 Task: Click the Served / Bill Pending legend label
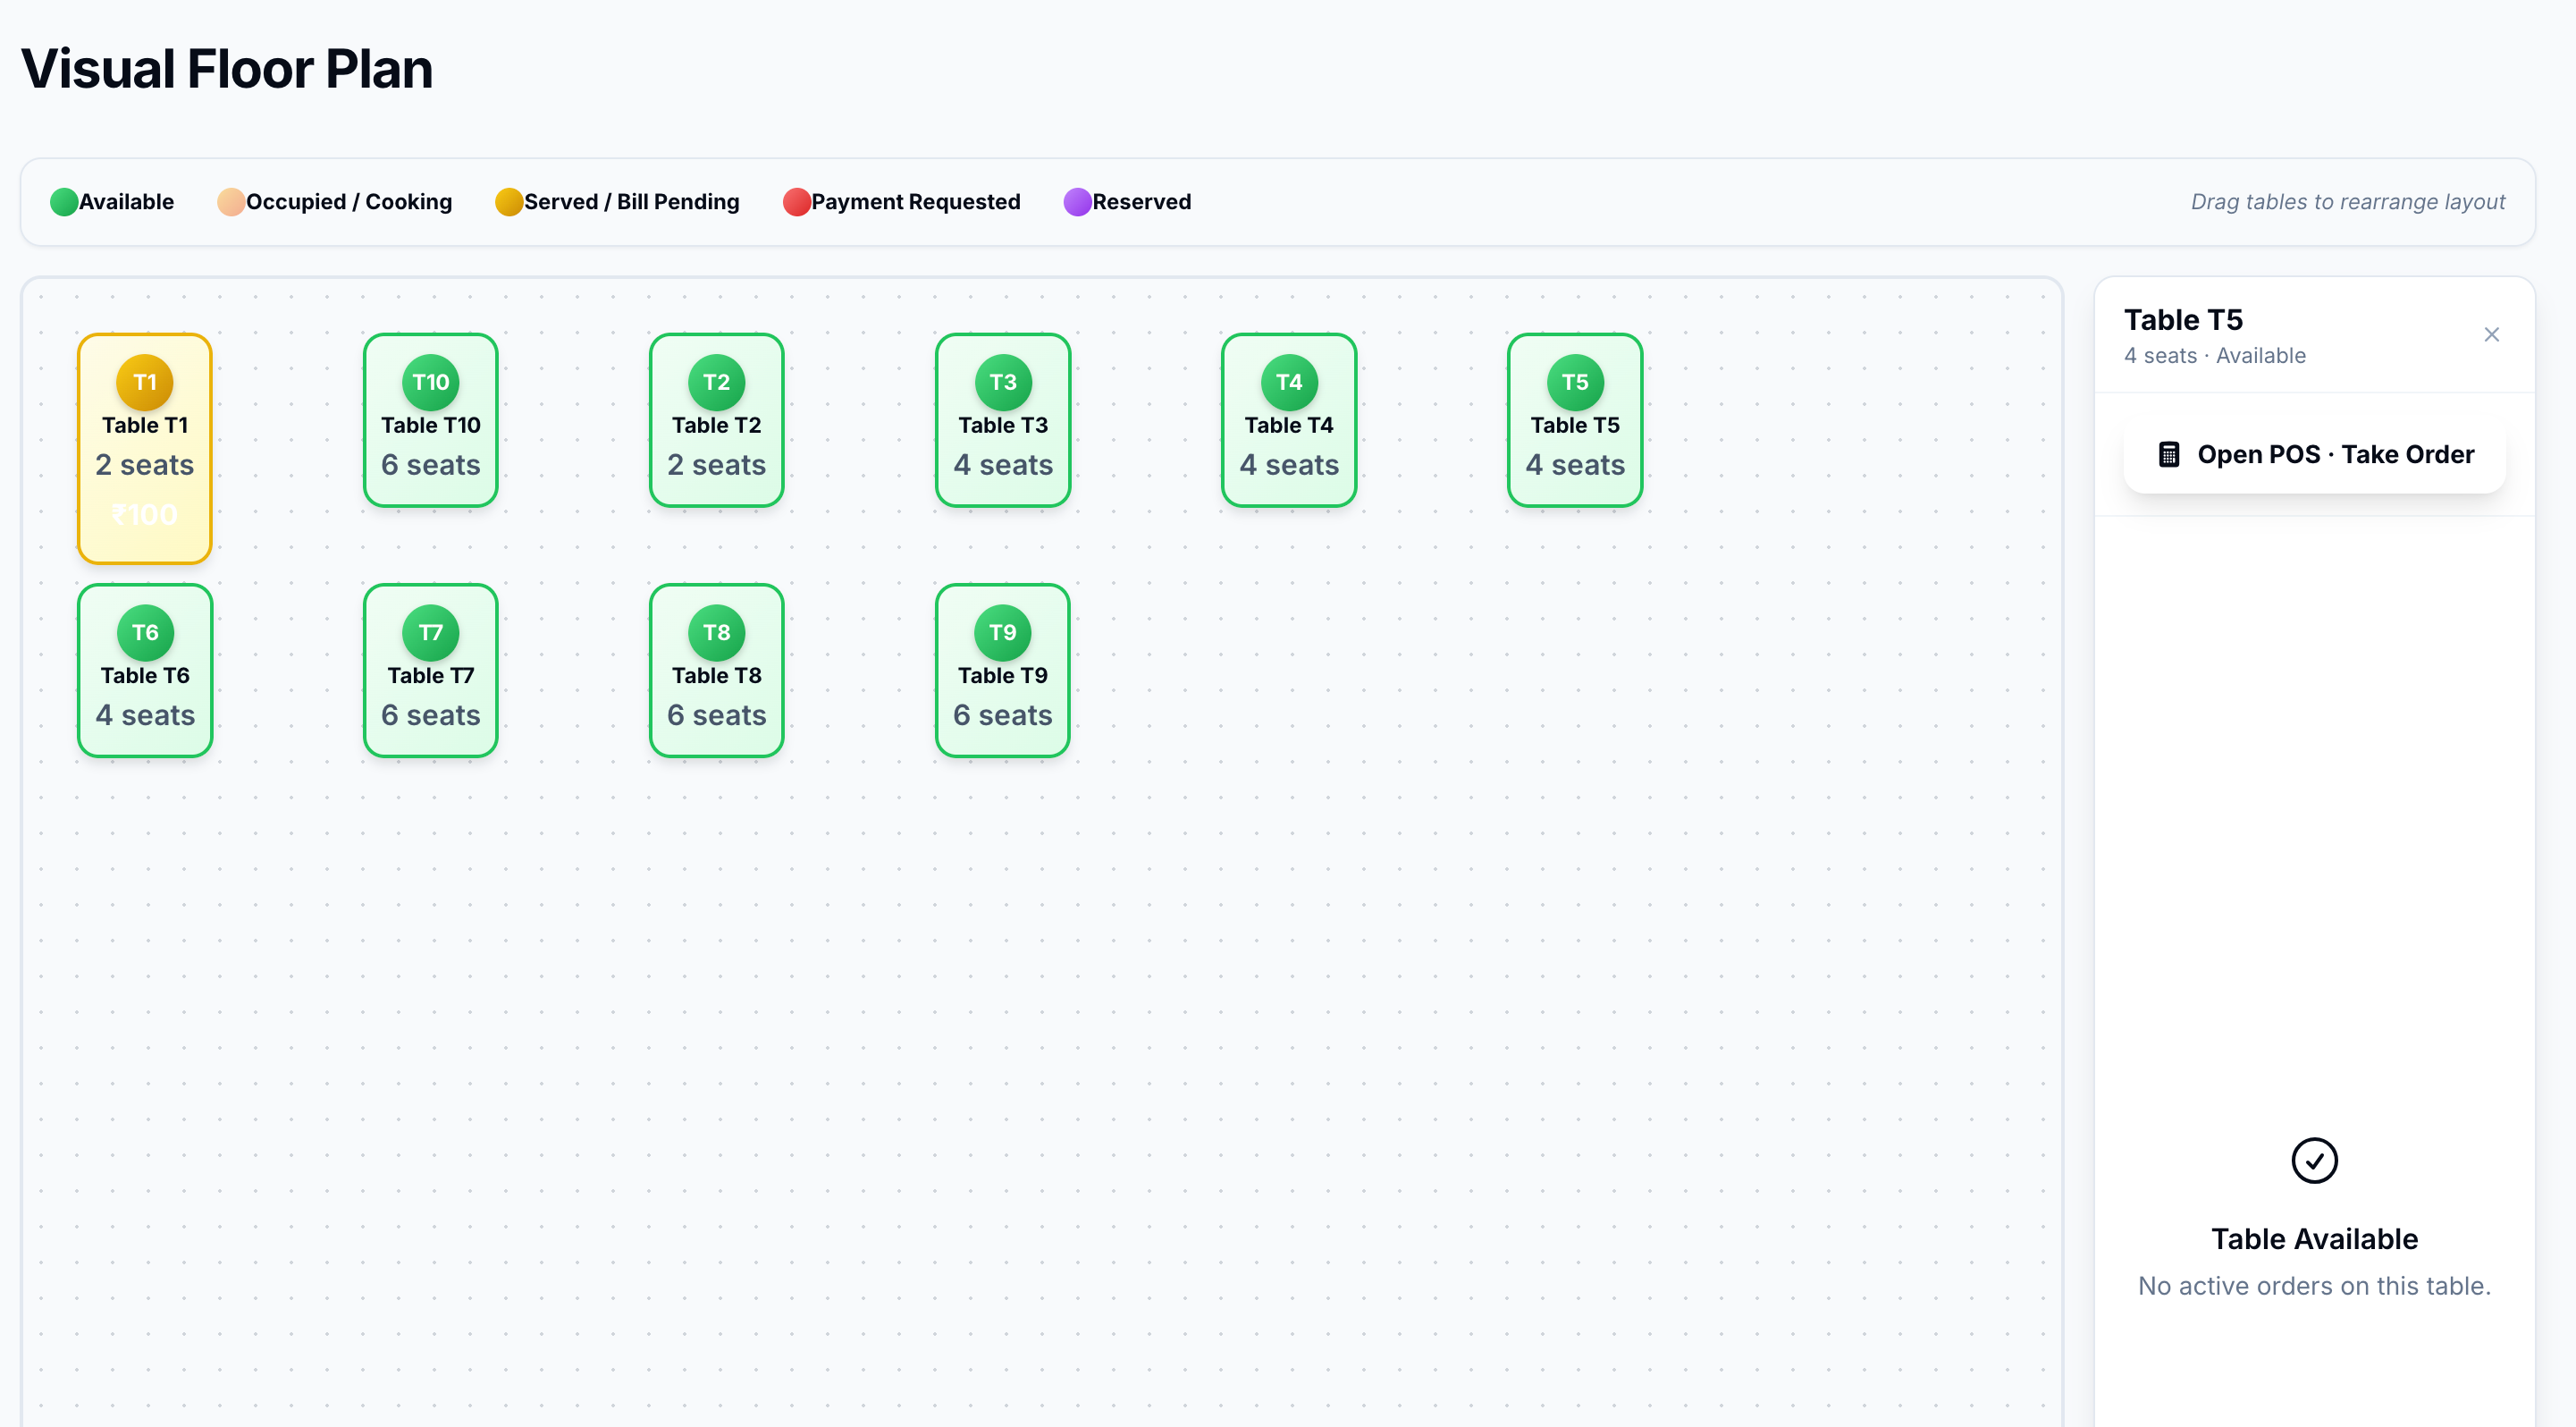pyautogui.click(x=631, y=202)
